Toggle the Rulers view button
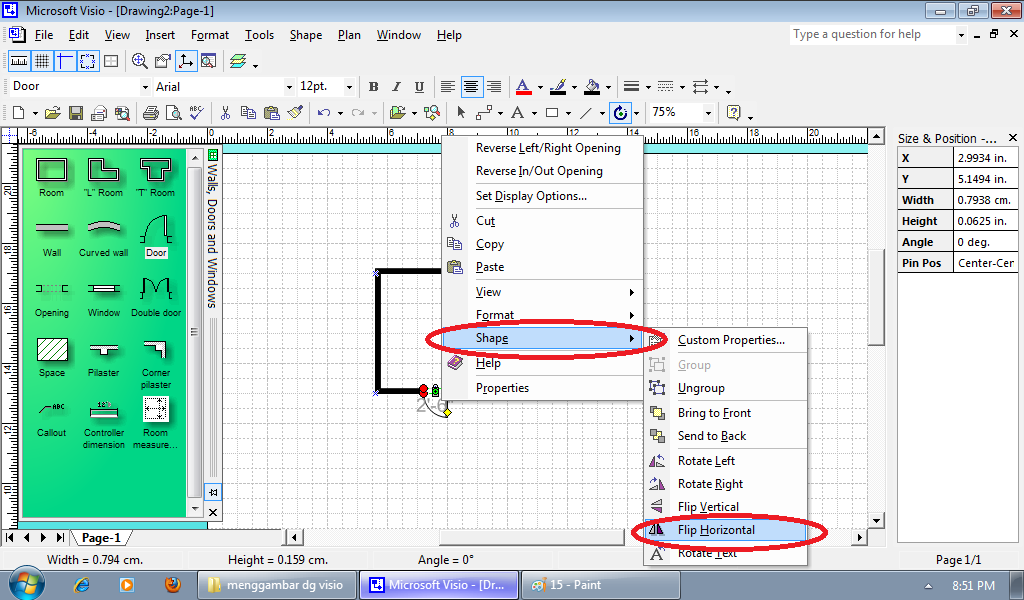 (19, 61)
